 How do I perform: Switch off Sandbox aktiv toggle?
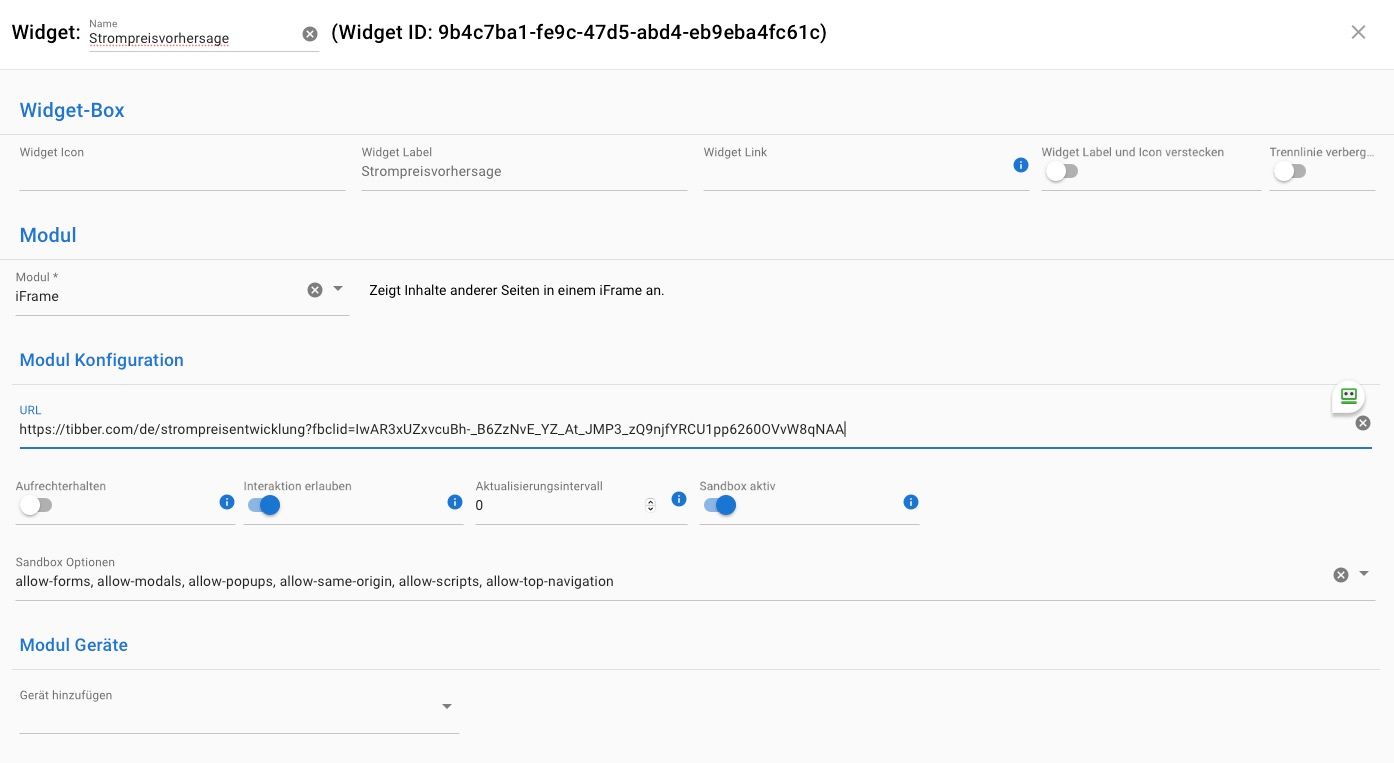(720, 505)
